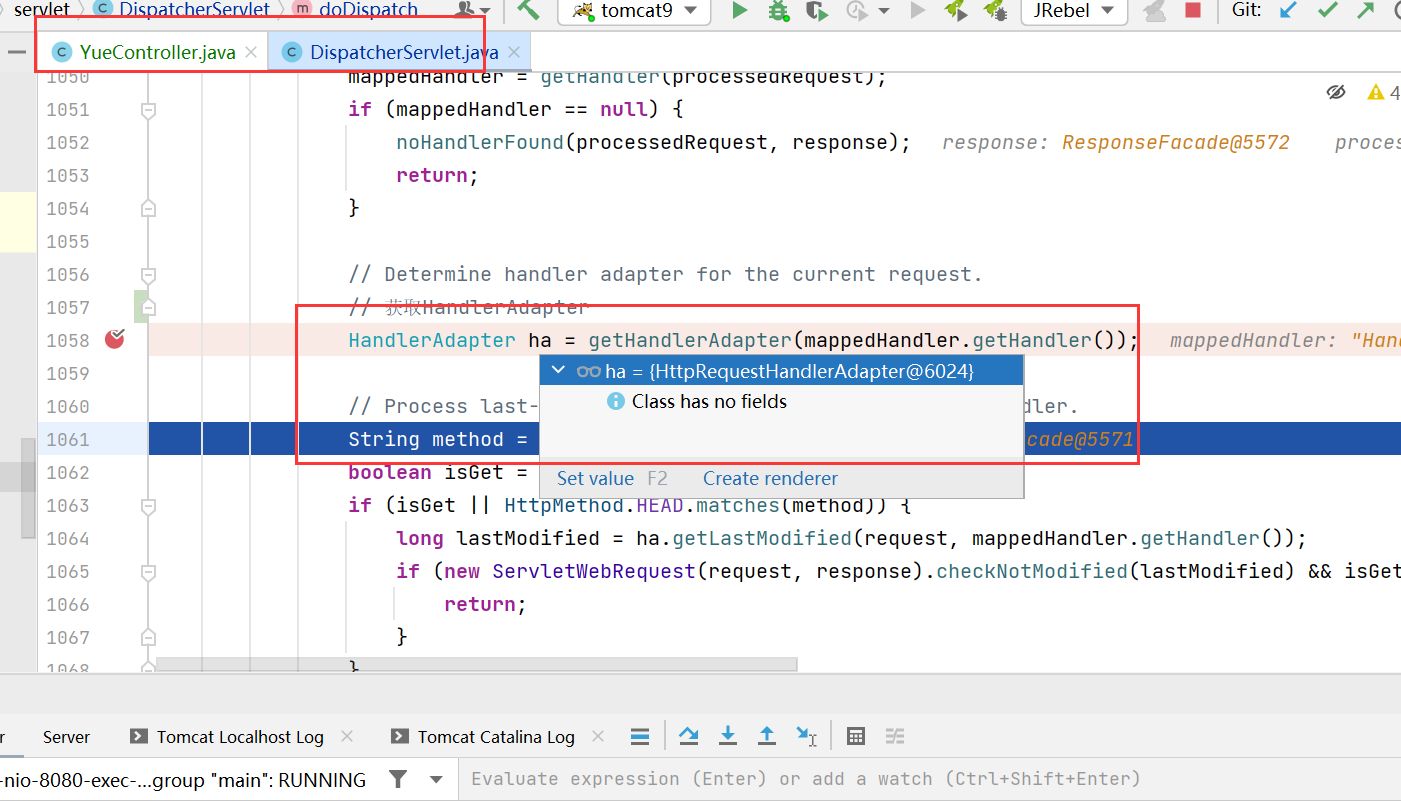
Task: Click the grayed-out run icon before JRebel rocket icons
Action: click(x=917, y=10)
